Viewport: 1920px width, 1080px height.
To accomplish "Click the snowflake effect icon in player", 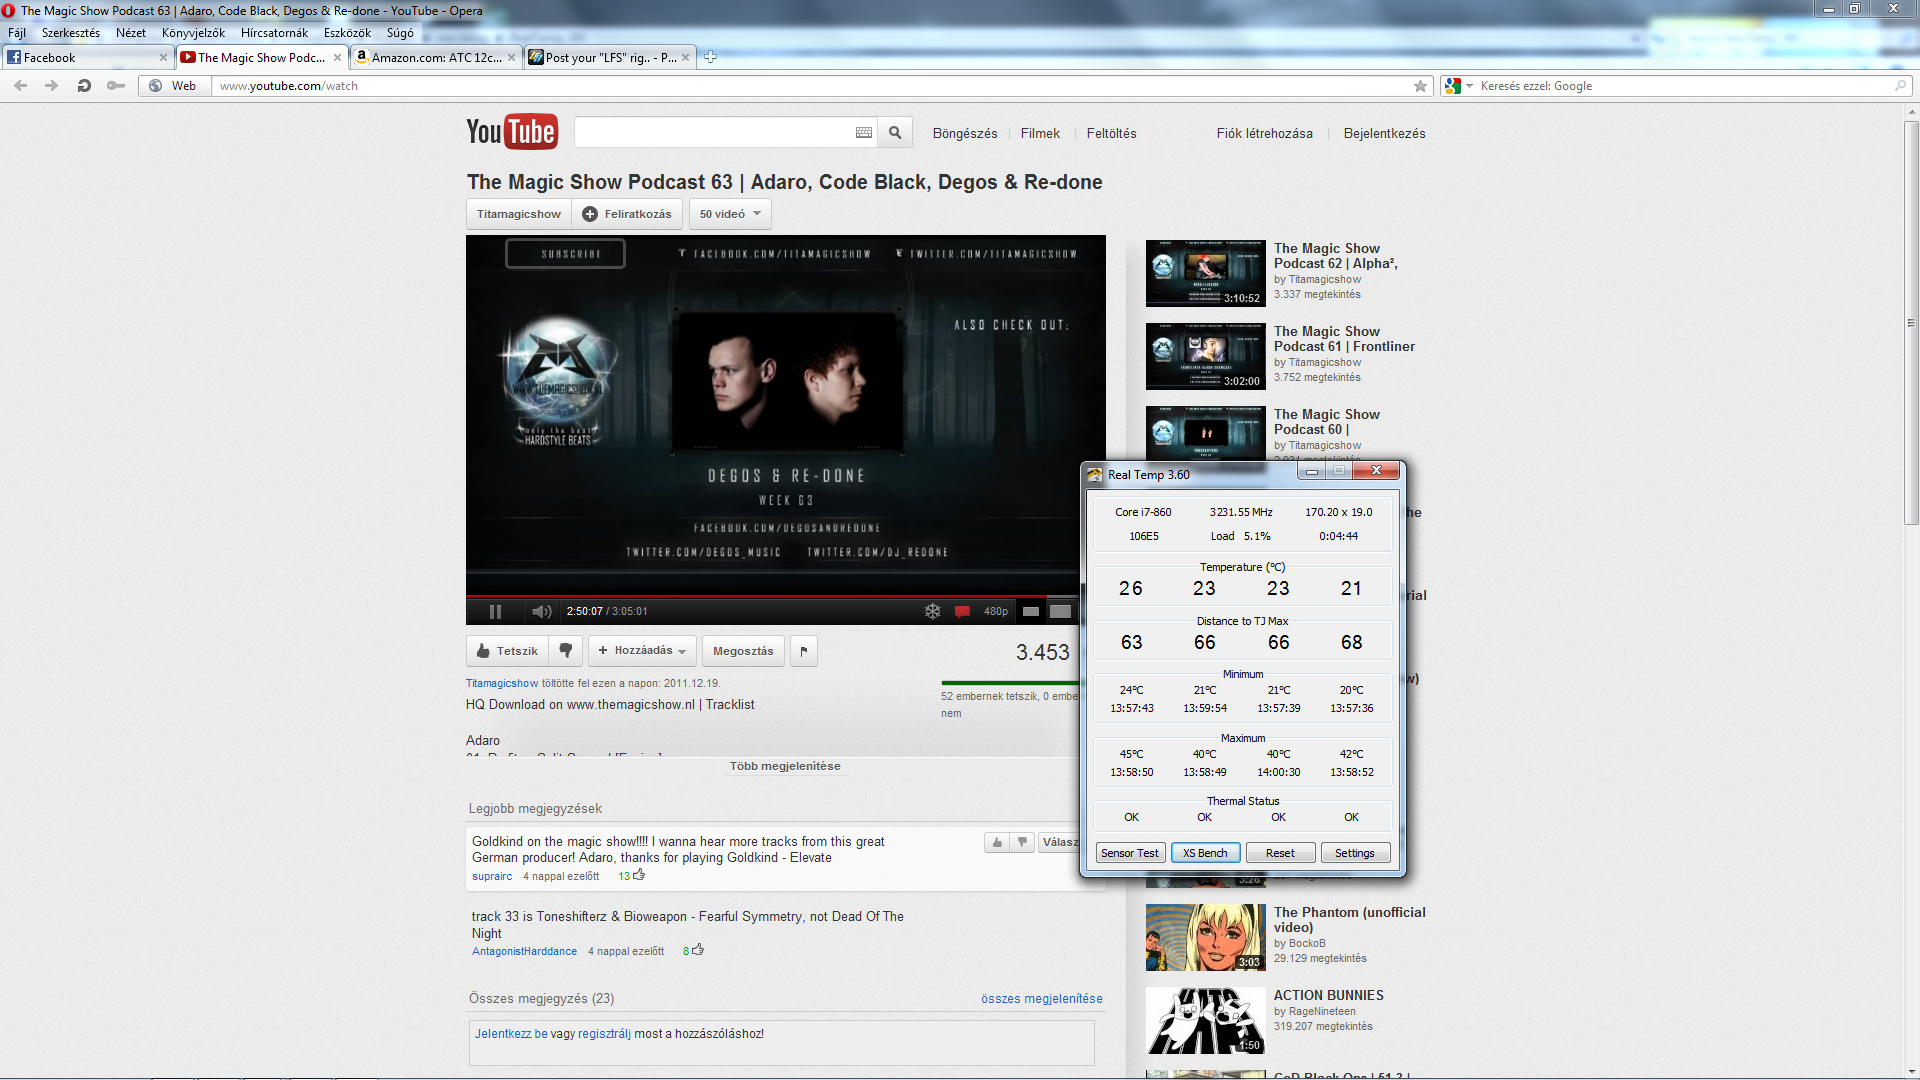I will point(932,612).
